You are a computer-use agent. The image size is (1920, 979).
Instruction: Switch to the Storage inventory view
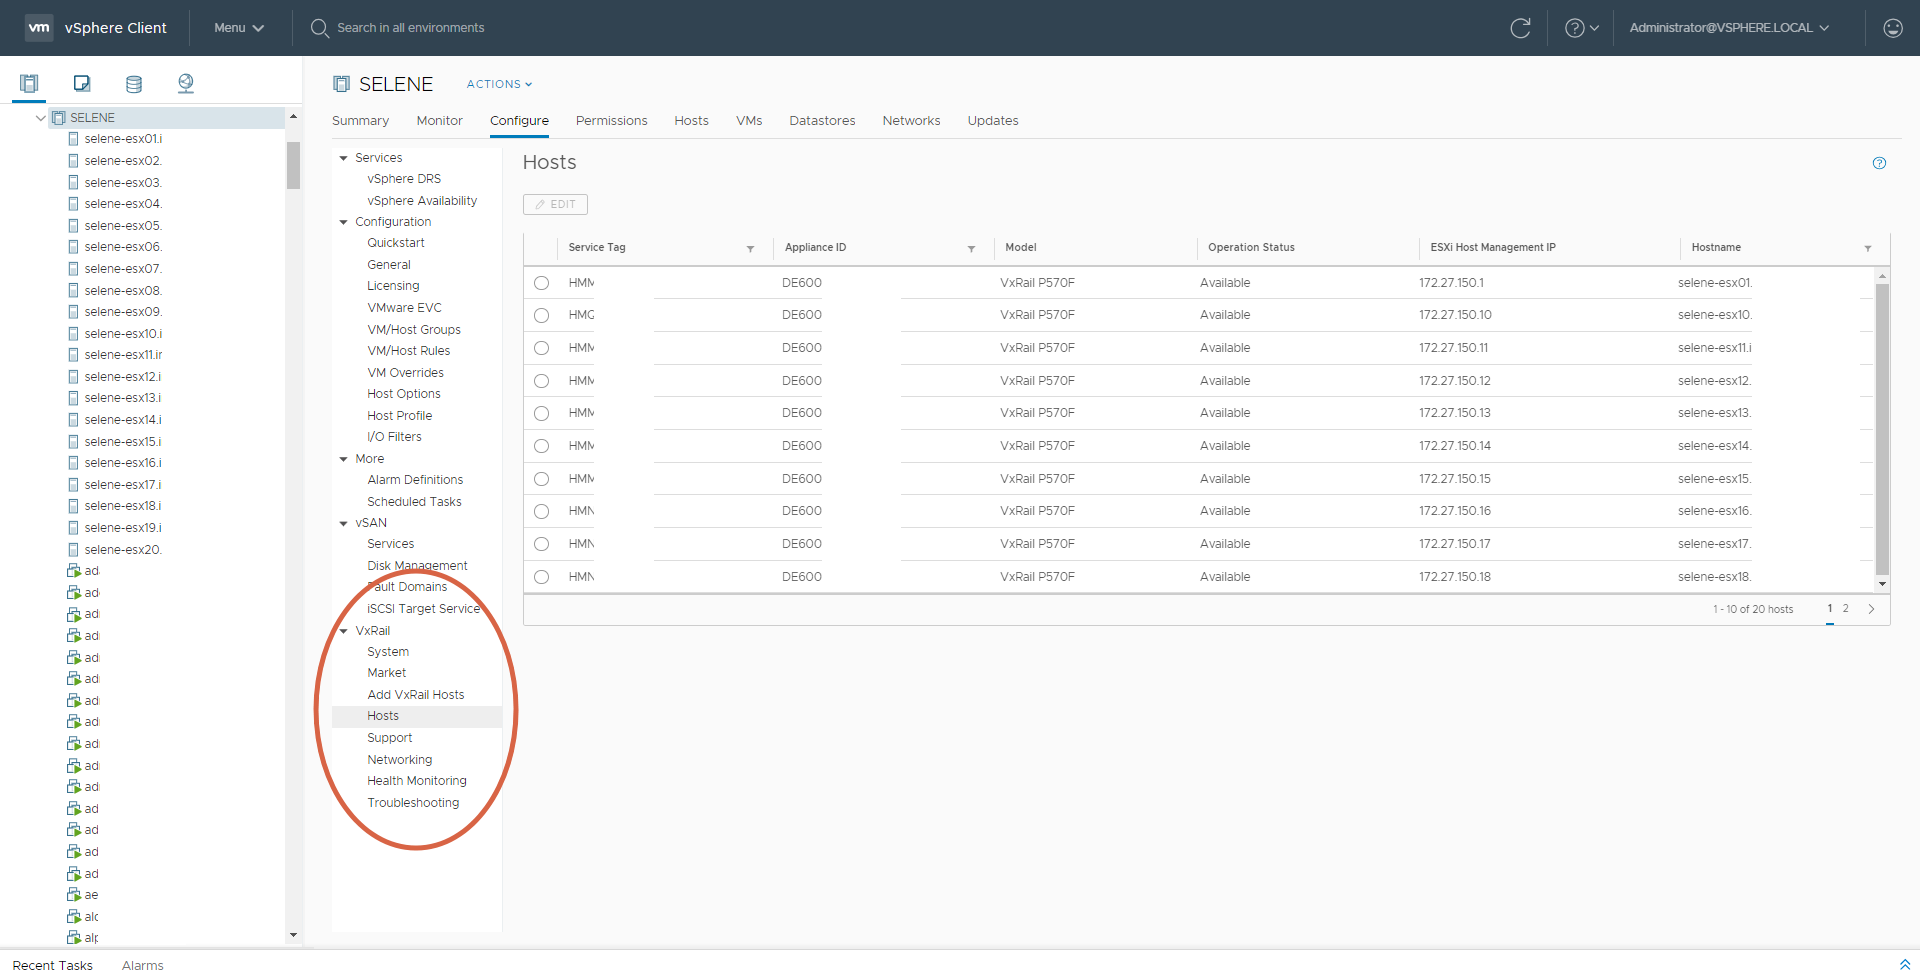[134, 84]
